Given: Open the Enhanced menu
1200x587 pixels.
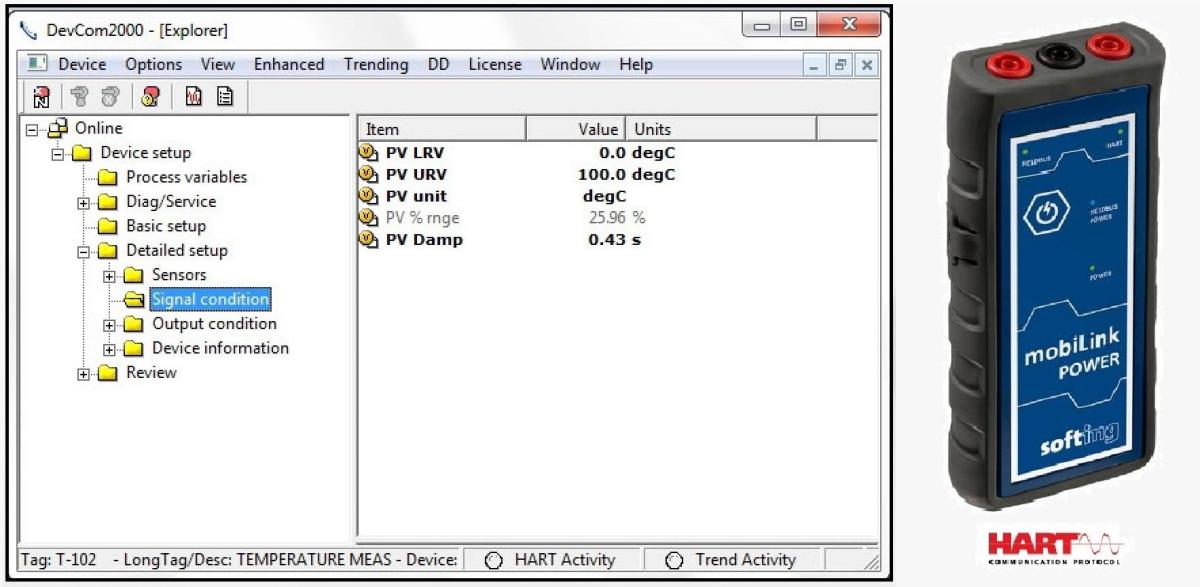Looking at the screenshot, I should [289, 64].
